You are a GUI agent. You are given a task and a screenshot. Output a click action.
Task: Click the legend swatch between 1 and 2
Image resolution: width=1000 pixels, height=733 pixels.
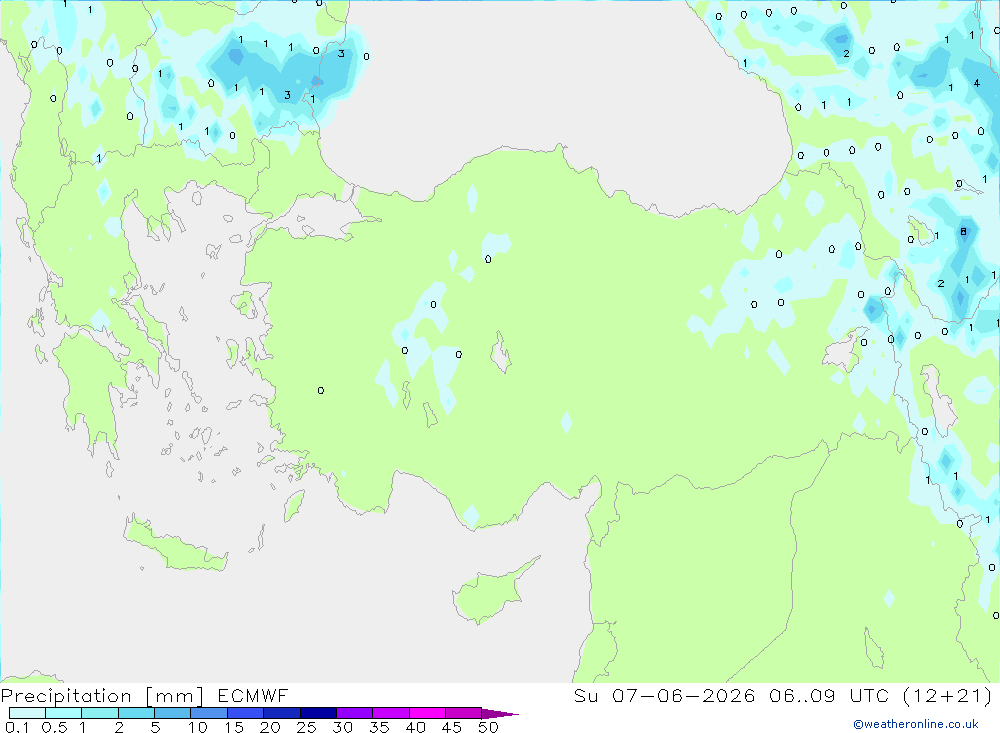click(x=99, y=713)
